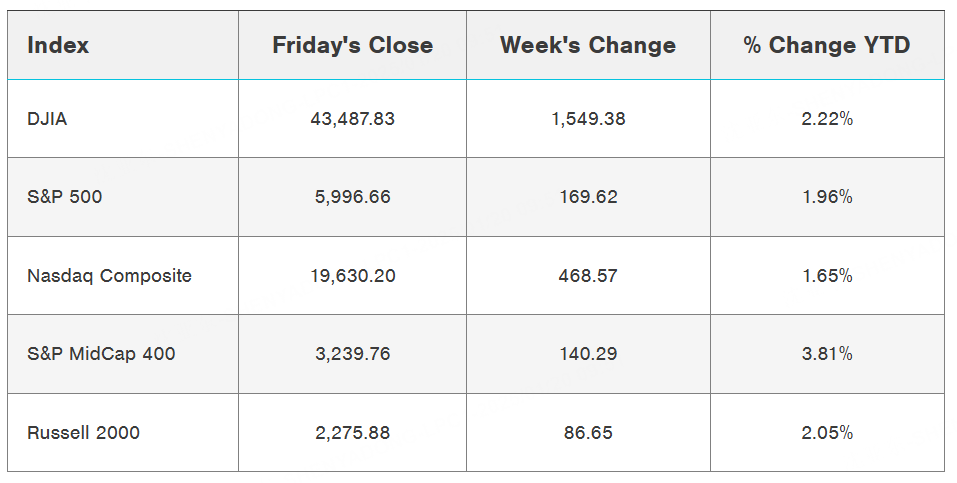The image size is (957, 483).
Task: Select Nasdaq close value 19,630.20
Action: pos(352,275)
